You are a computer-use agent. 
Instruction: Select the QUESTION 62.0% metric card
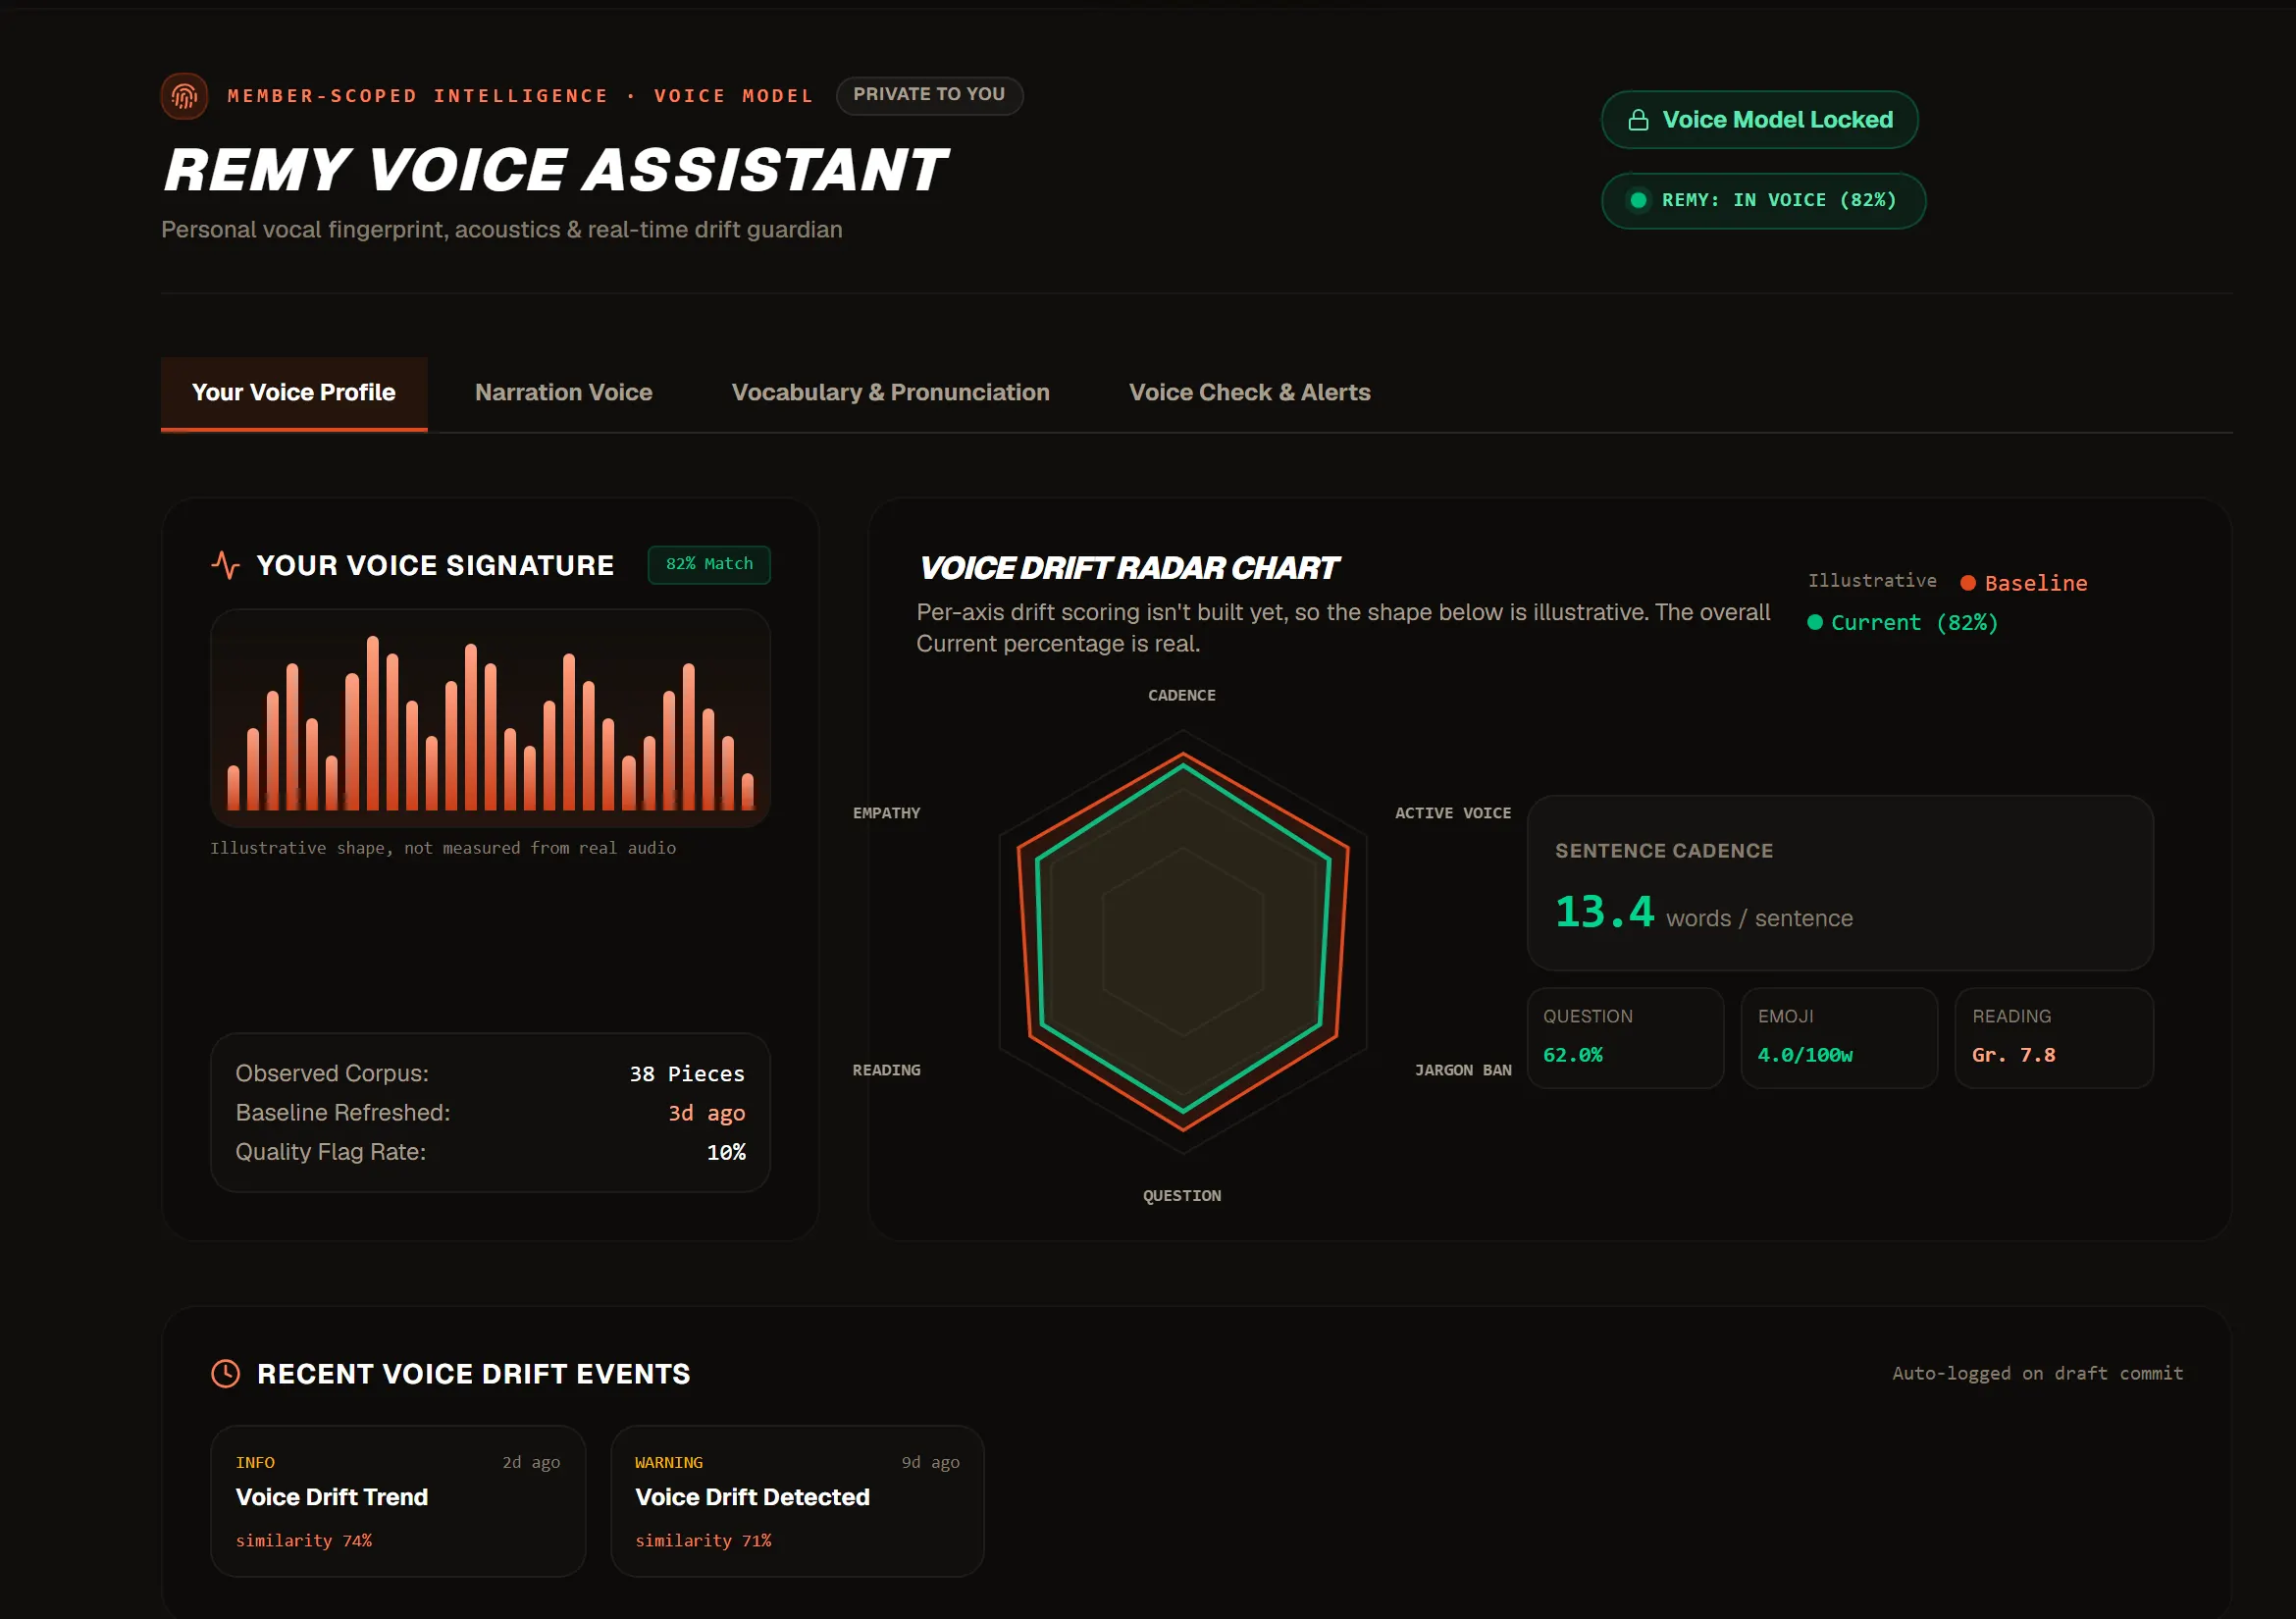pyautogui.click(x=1625, y=1038)
